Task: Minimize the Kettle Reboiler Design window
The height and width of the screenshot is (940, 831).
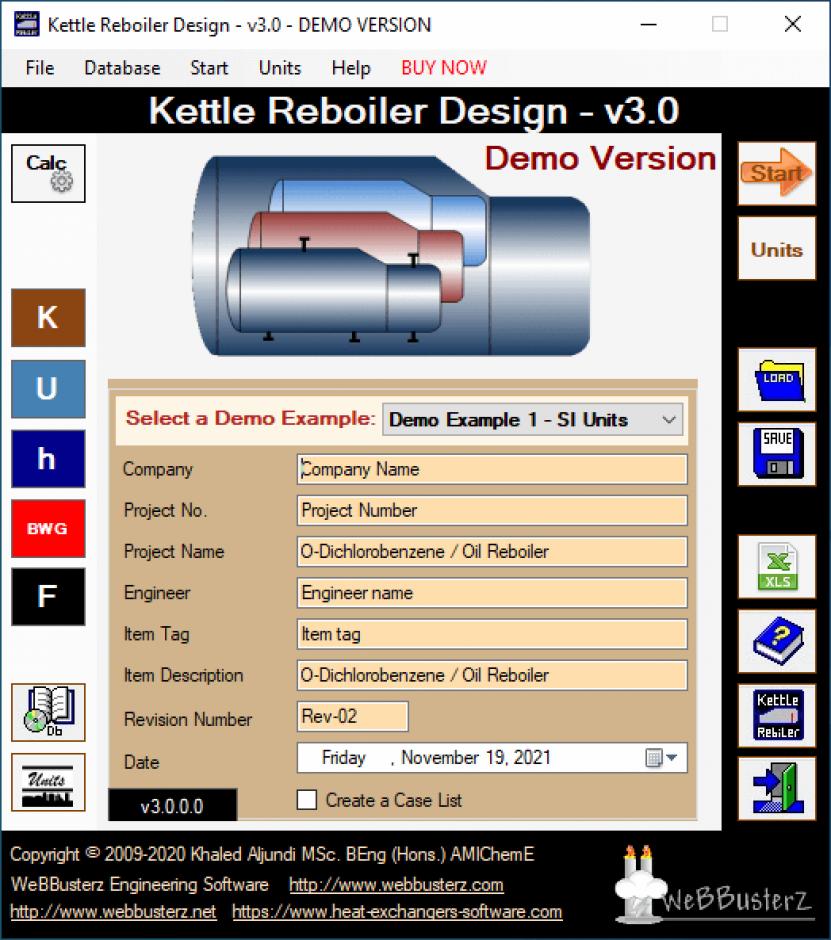Action: tap(648, 25)
